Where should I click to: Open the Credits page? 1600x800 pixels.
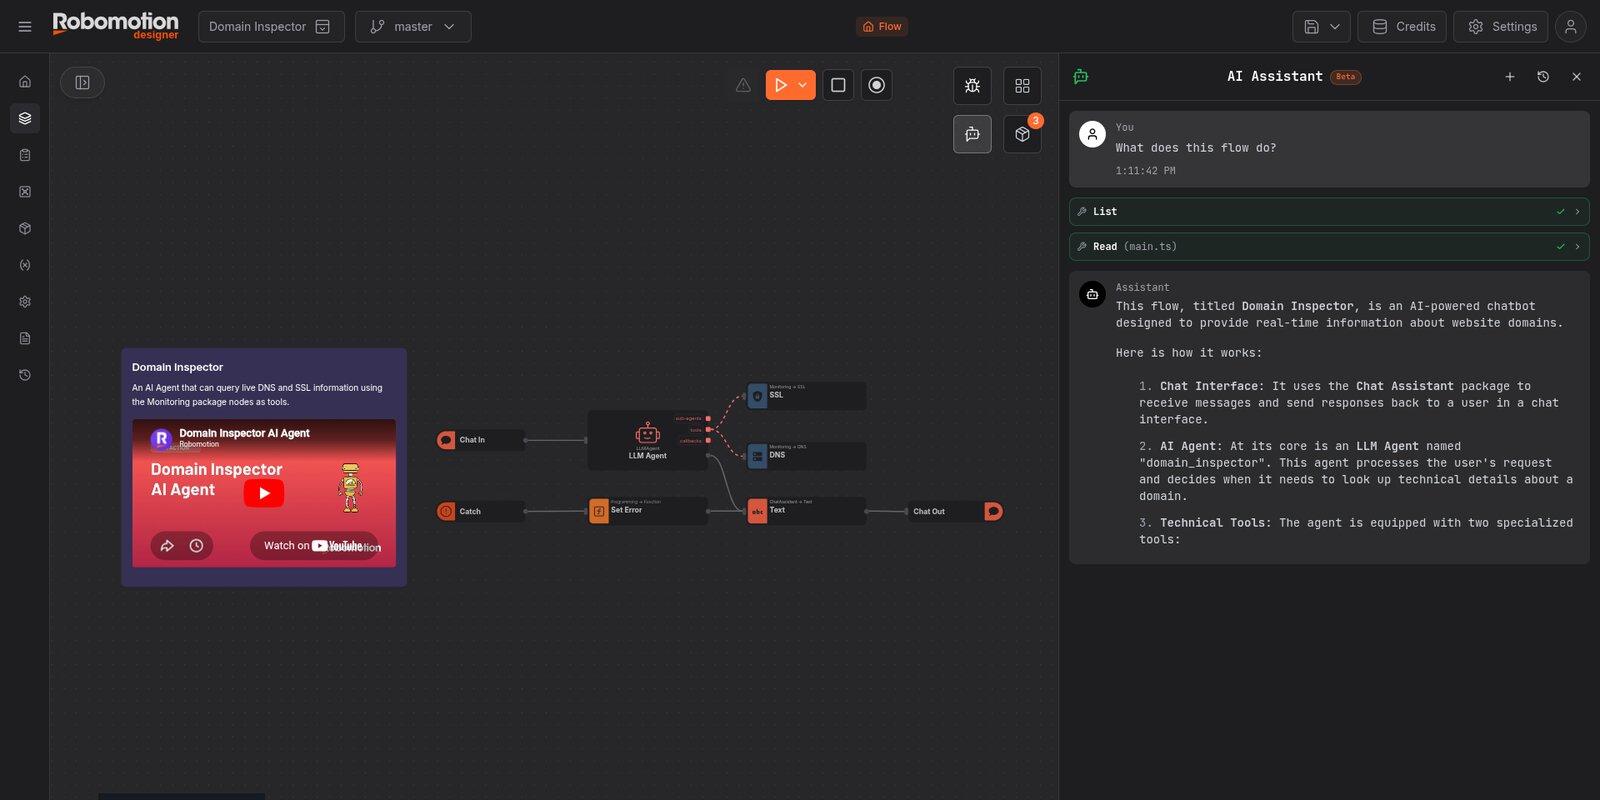(1402, 27)
